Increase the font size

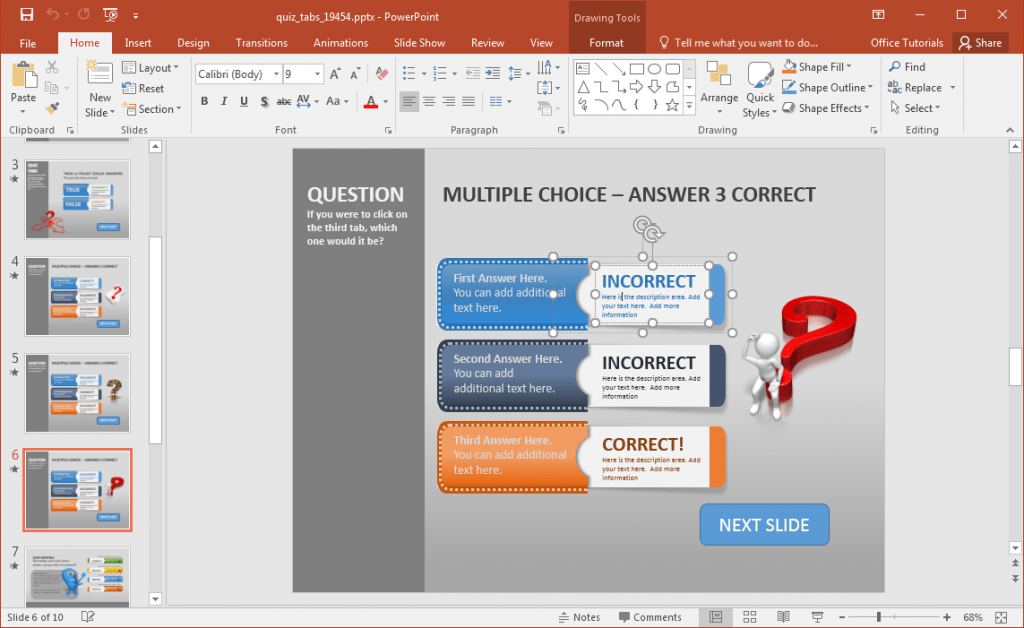coord(335,73)
